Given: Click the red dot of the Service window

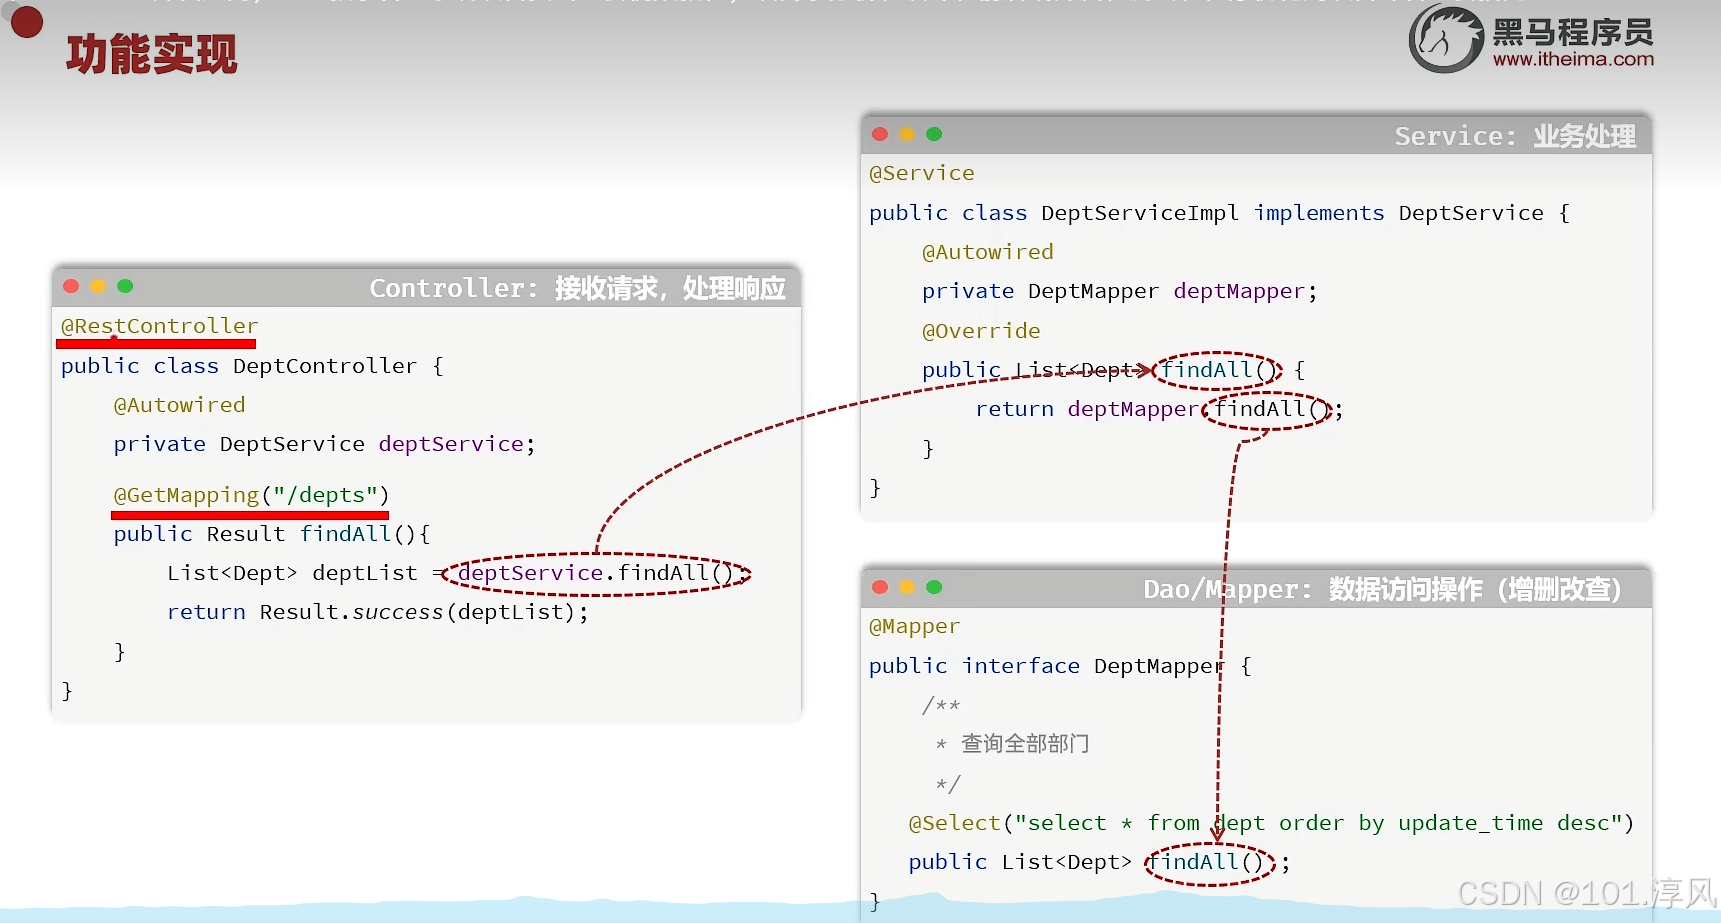Looking at the screenshot, I should (880, 134).
